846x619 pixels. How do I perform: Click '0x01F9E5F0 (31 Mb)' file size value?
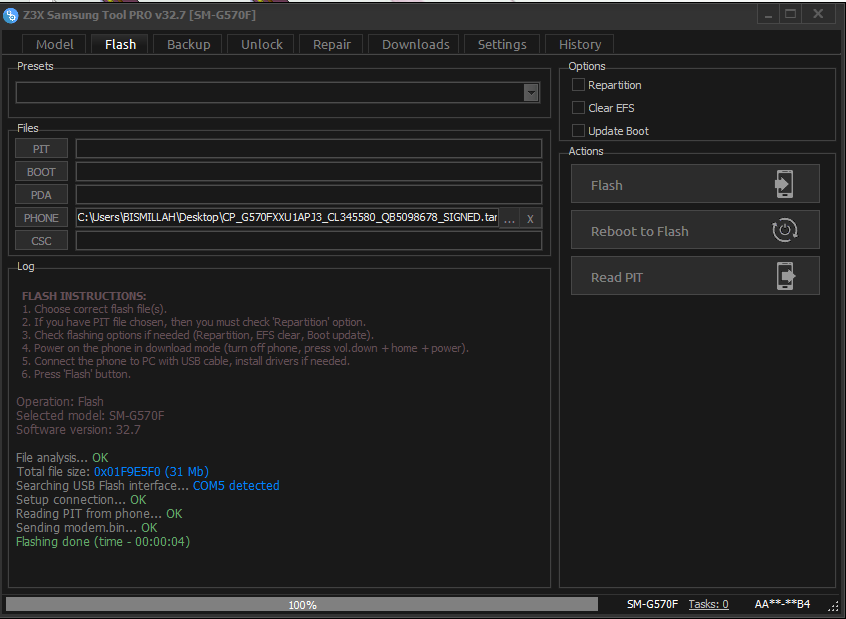pos(151,472)
